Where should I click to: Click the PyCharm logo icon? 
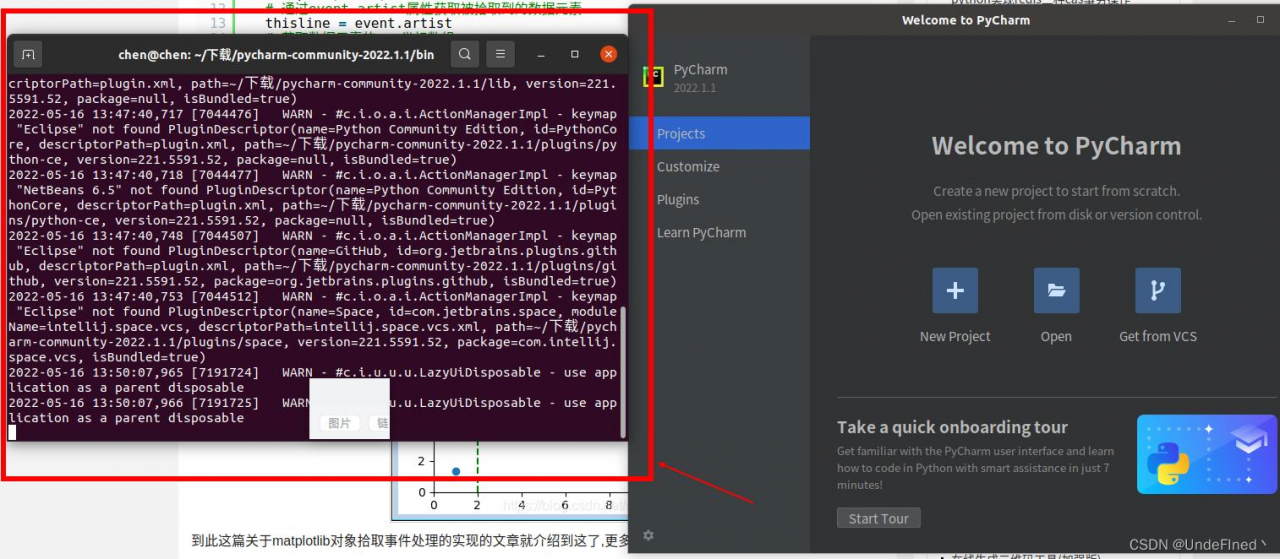[653, 76]
